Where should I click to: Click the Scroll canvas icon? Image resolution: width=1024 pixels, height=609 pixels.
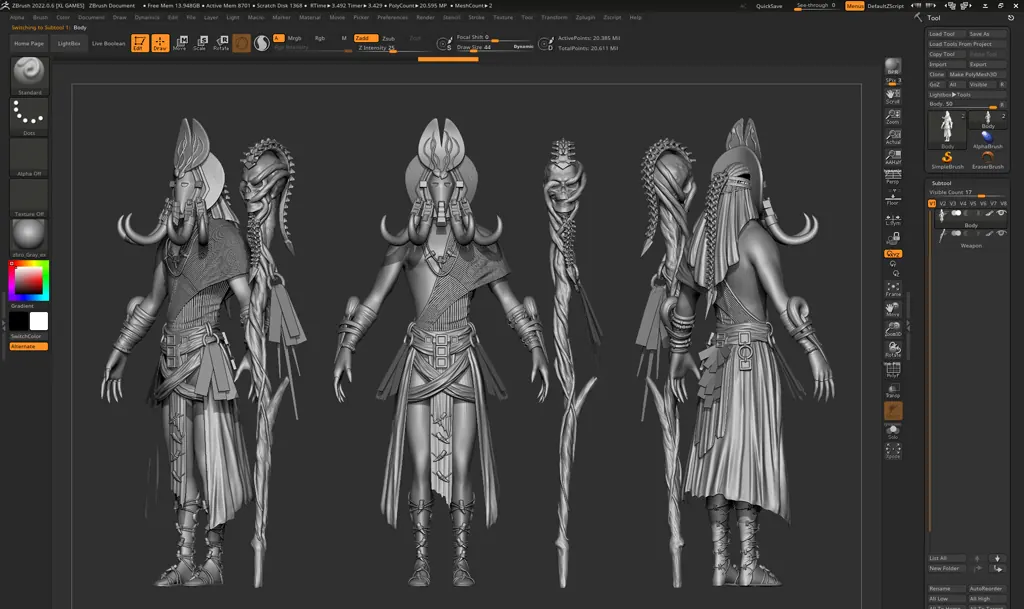[893, 97]
